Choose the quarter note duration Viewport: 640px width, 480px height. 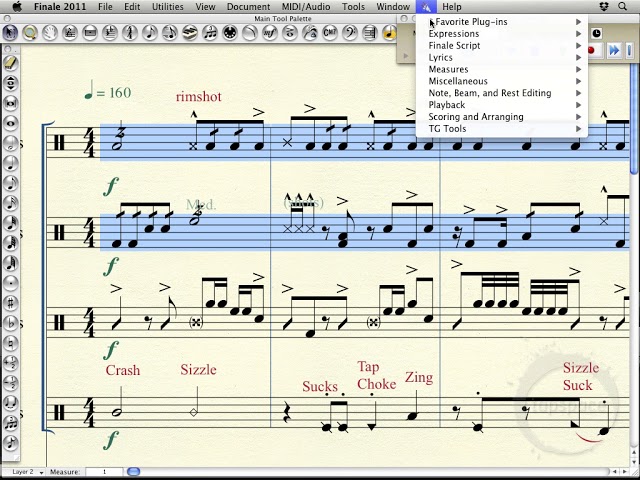pos(11,163)
